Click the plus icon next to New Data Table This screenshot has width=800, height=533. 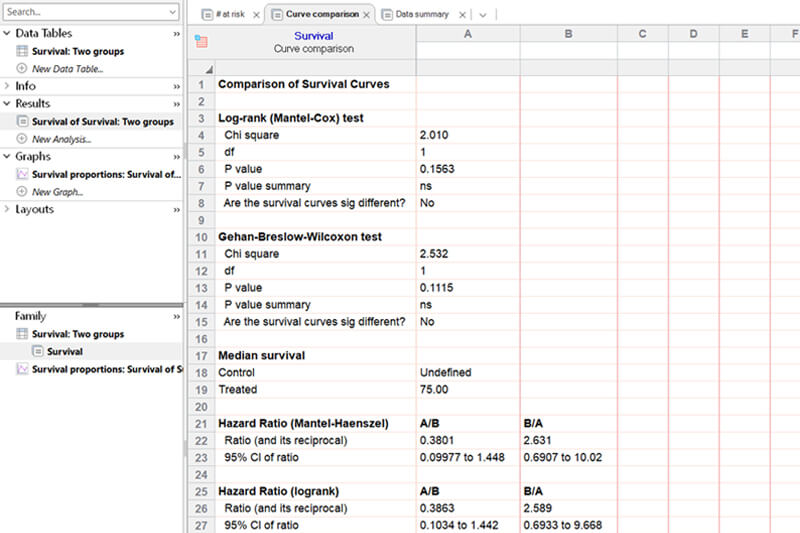(x=22, y=69)
